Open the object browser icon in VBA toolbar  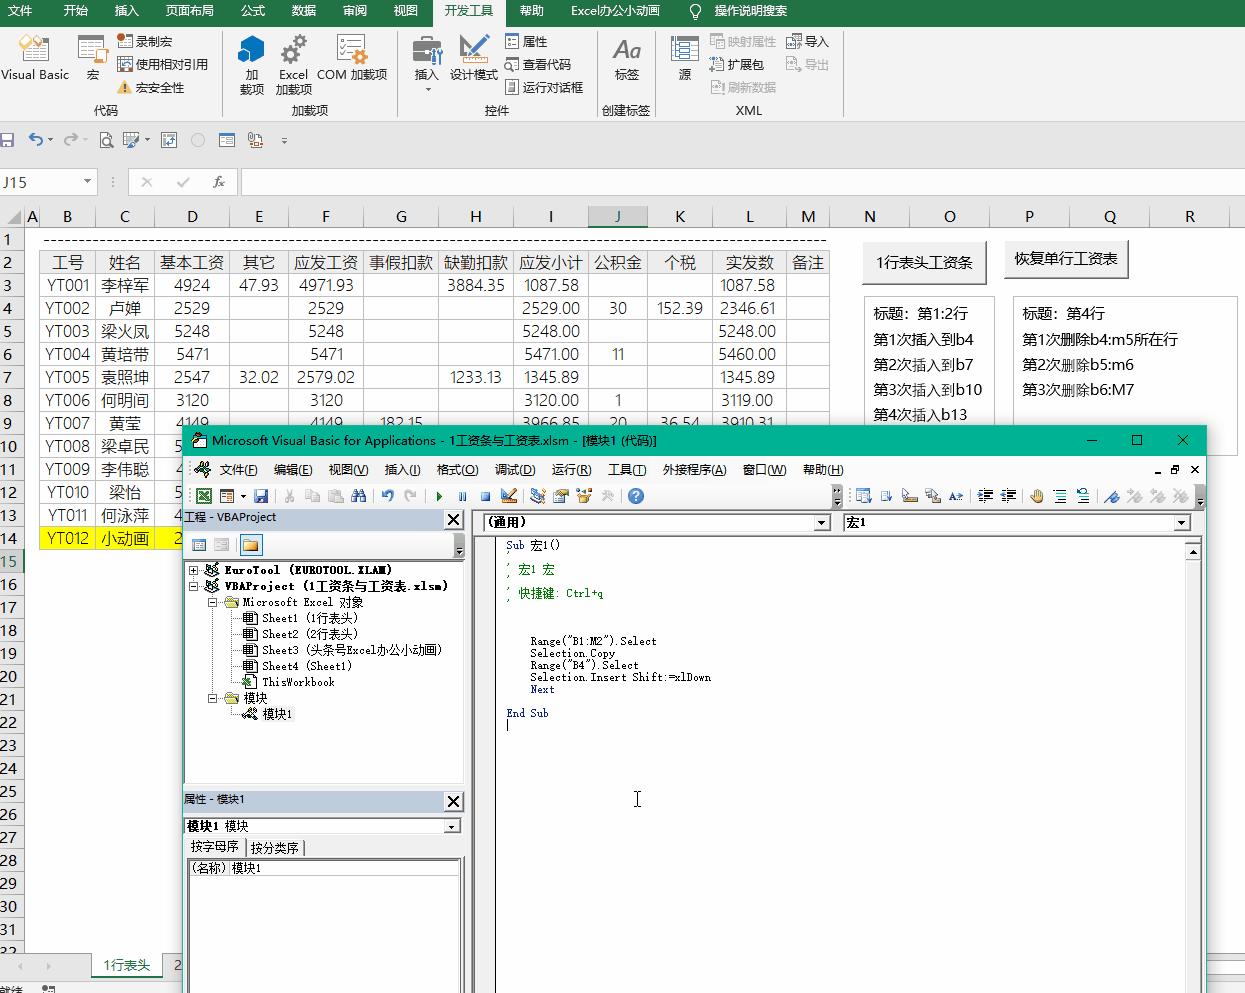pos(584,496)
